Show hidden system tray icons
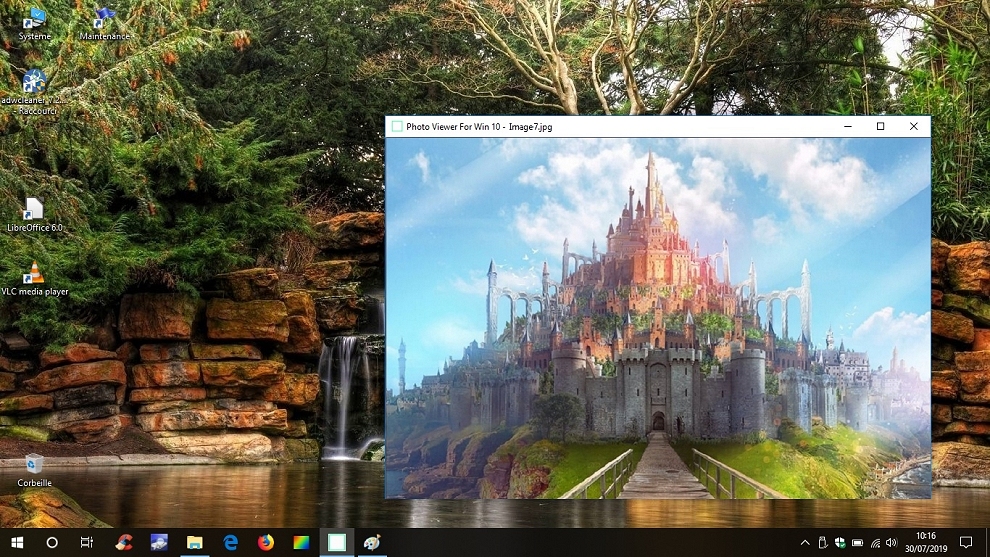Screen dimensions: 990x557 [x=805, y=542]
